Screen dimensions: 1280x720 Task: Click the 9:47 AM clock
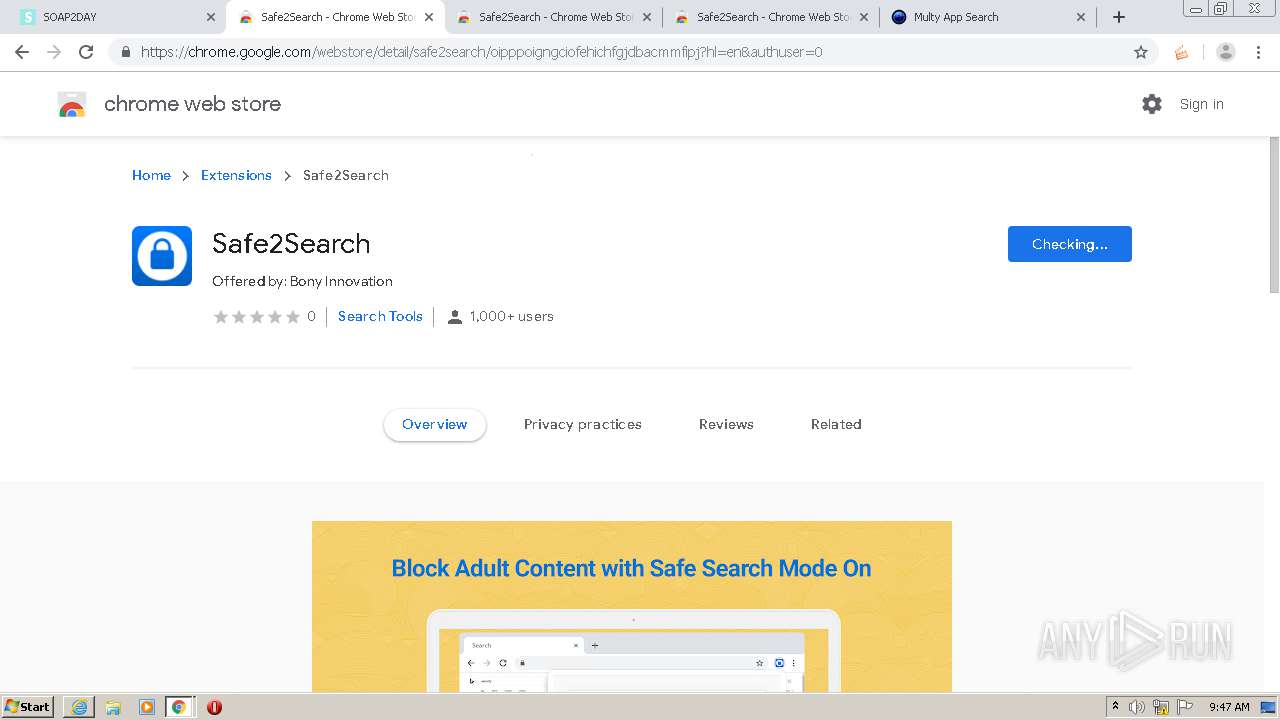click(x=1229, y=707)
